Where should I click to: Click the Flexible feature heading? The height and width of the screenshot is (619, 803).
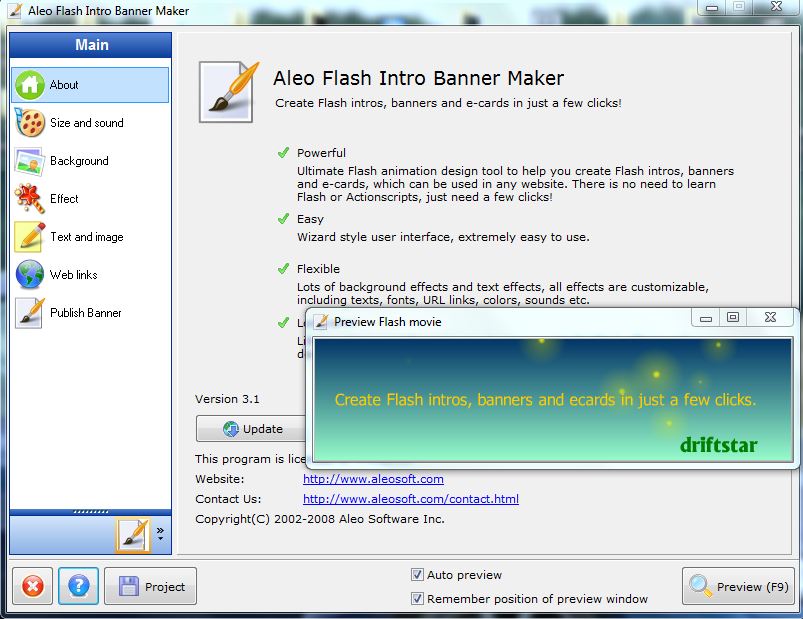point(318,269)
